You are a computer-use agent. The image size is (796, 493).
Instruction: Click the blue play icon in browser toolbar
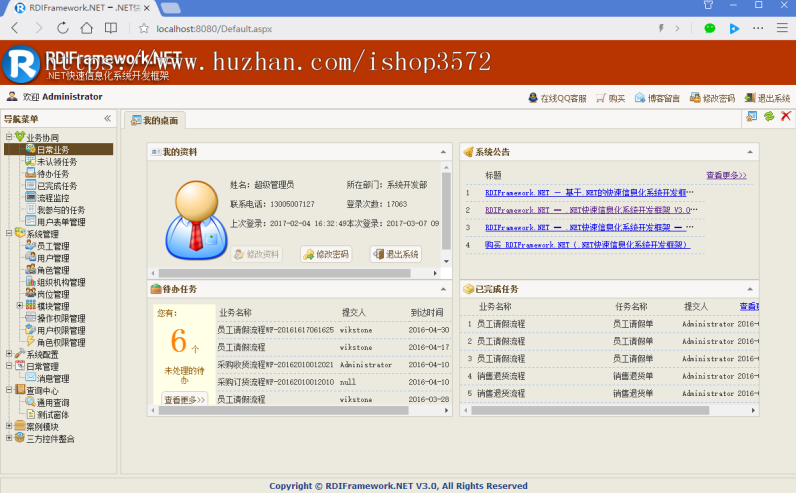pos(734,28)
